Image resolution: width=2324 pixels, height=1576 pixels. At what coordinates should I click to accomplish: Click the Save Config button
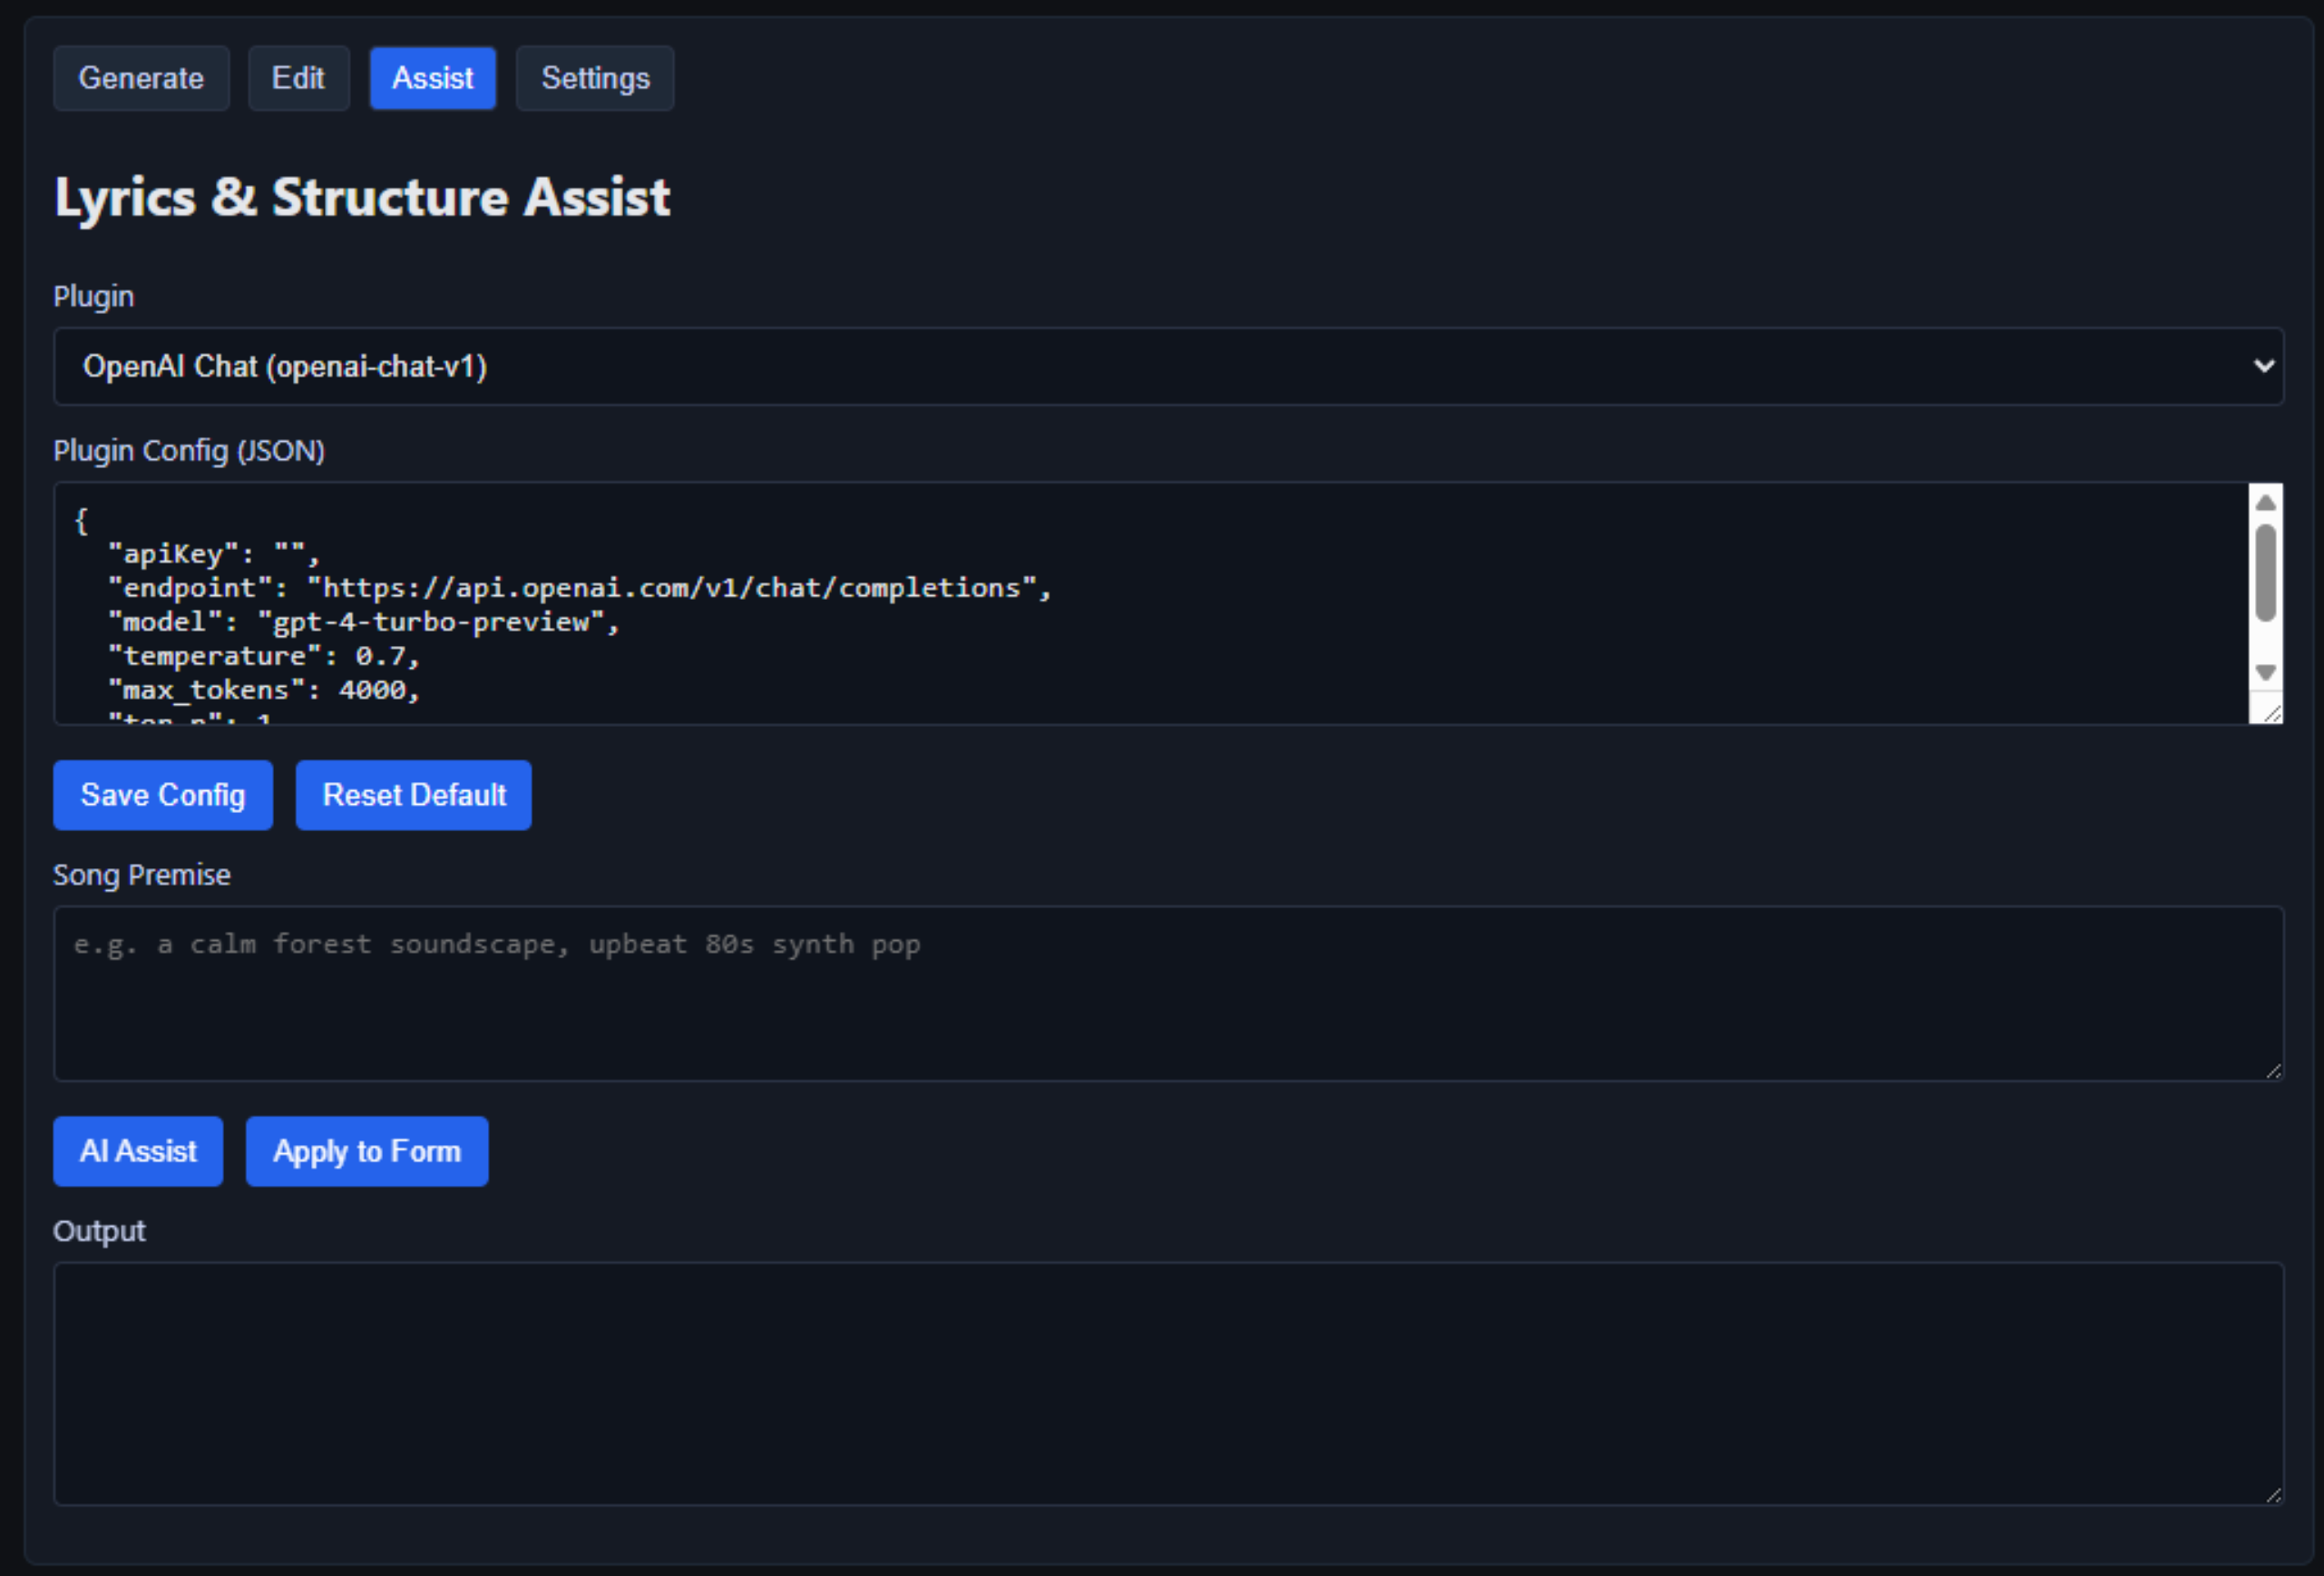coord(162,795)
